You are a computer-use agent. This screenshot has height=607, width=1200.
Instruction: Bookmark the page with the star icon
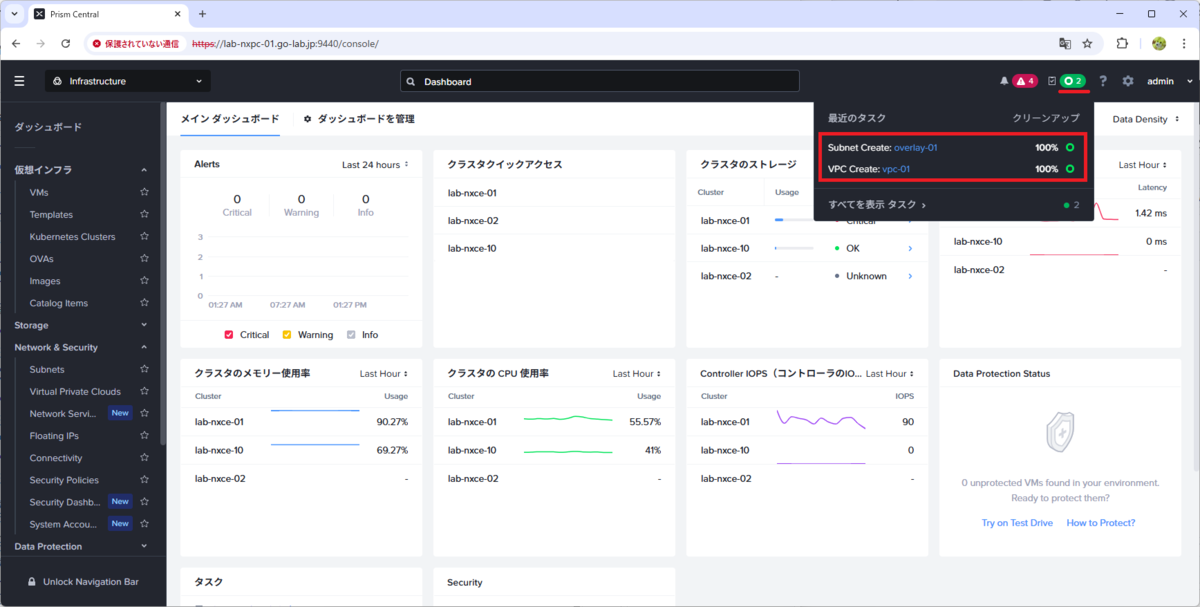pyautogui.click(x=1087, y=44)
